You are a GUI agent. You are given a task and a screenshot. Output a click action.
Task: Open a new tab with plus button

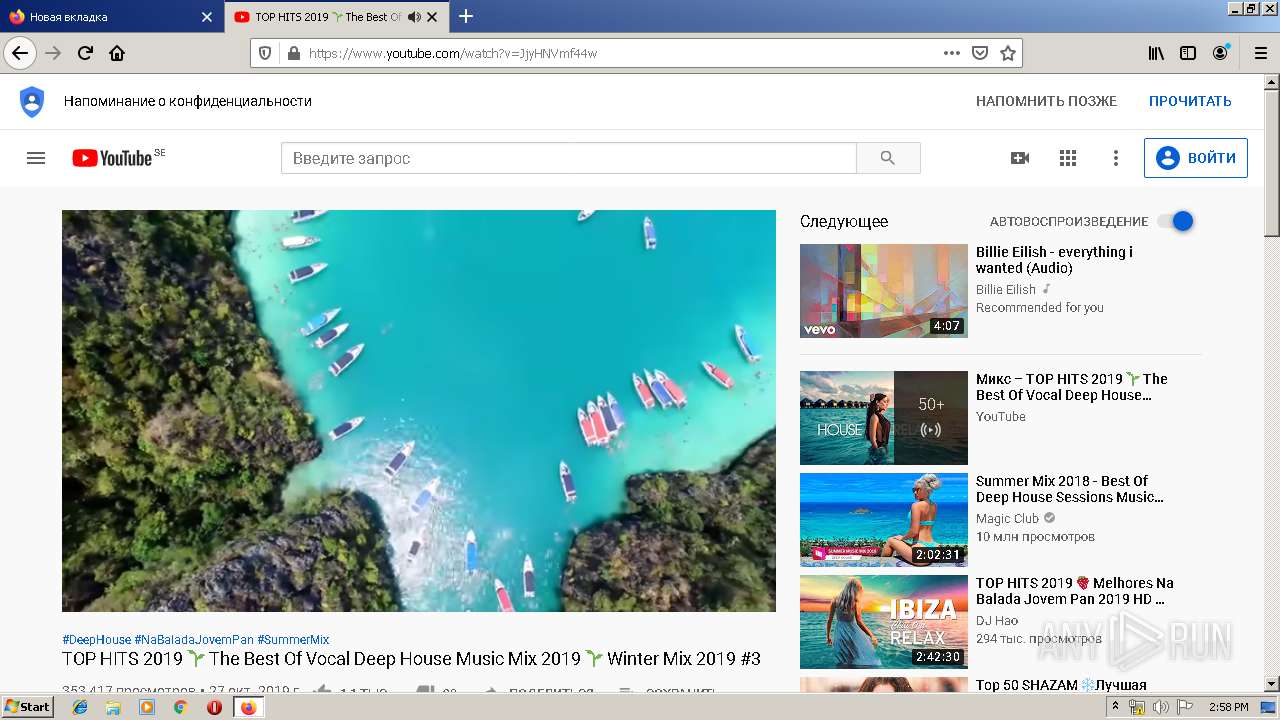pyautogui.click(x=466, y=16)
